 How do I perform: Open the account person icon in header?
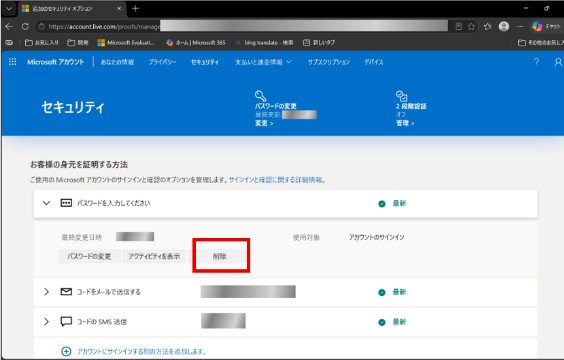point(558,62)
